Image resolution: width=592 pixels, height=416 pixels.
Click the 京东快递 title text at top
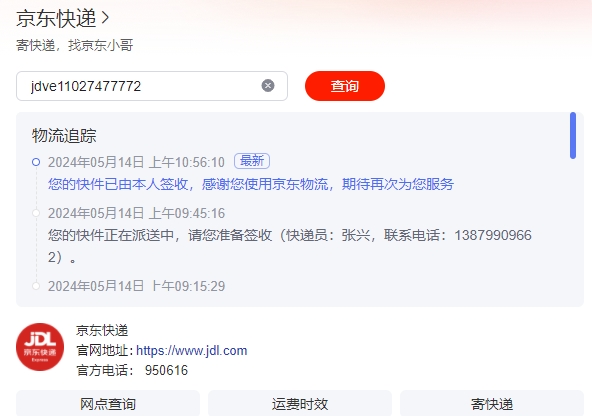(x=56, y=18)
